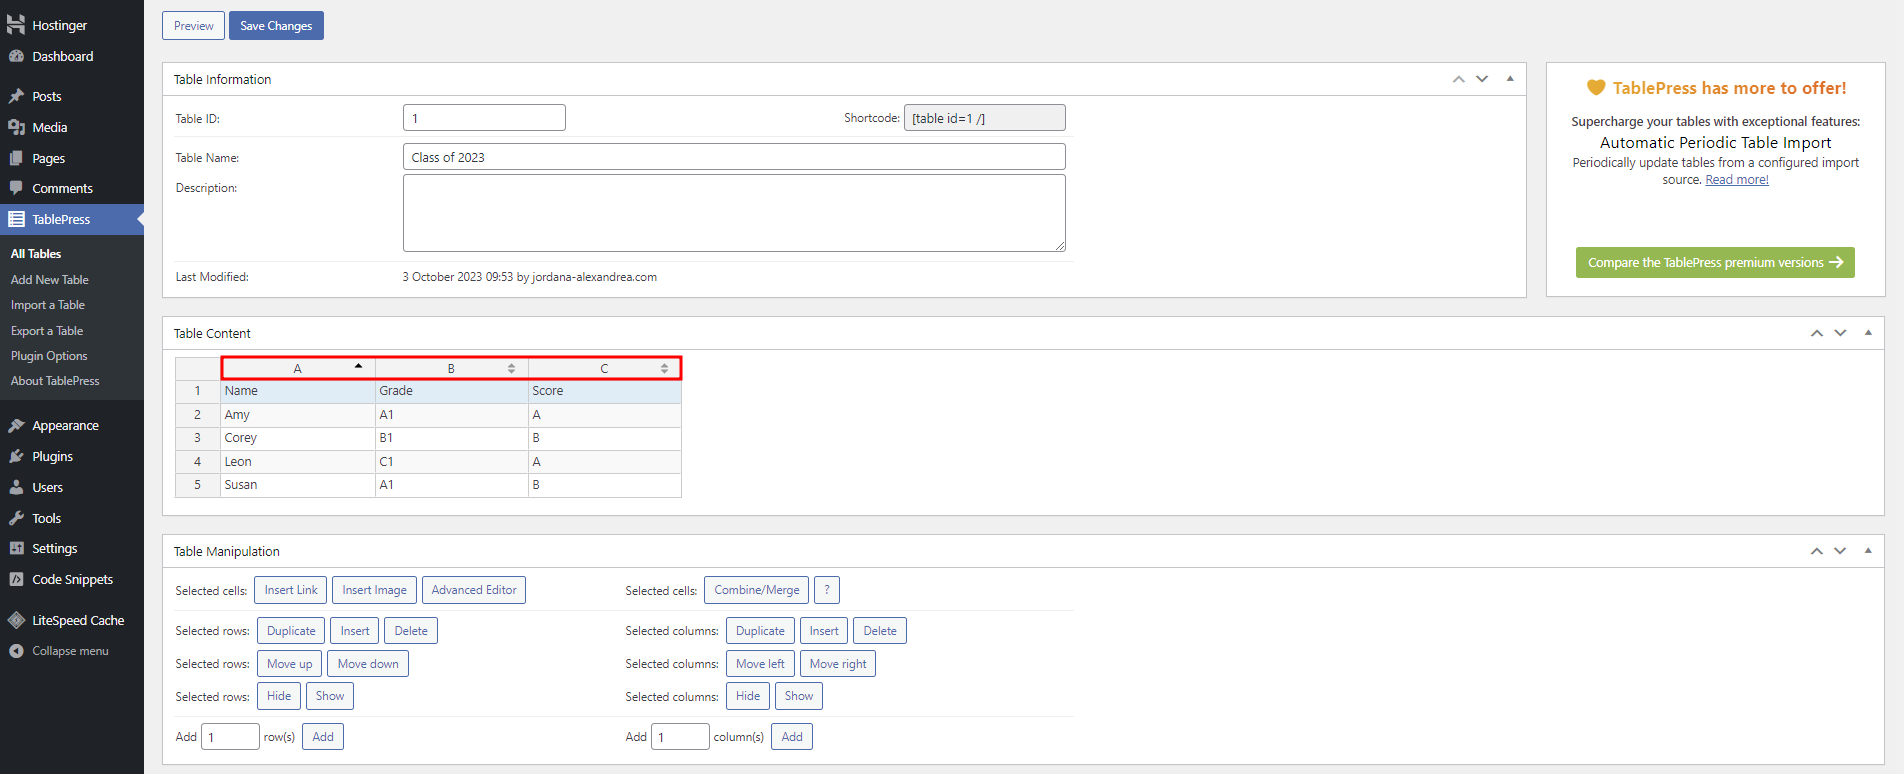Image resolution: width=1904 pixels, height=774 pixels.
Task: Open Import a Table submenu item
Action: (48, 305)
